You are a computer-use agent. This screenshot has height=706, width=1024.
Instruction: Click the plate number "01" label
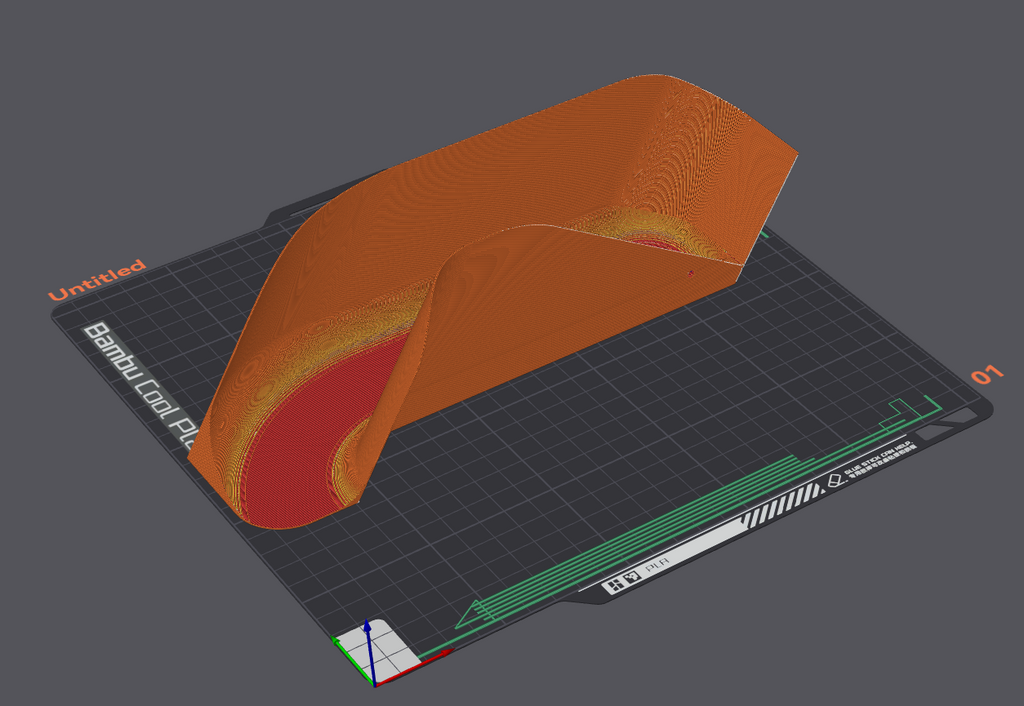pyautogui.click(x=987, y=375)
